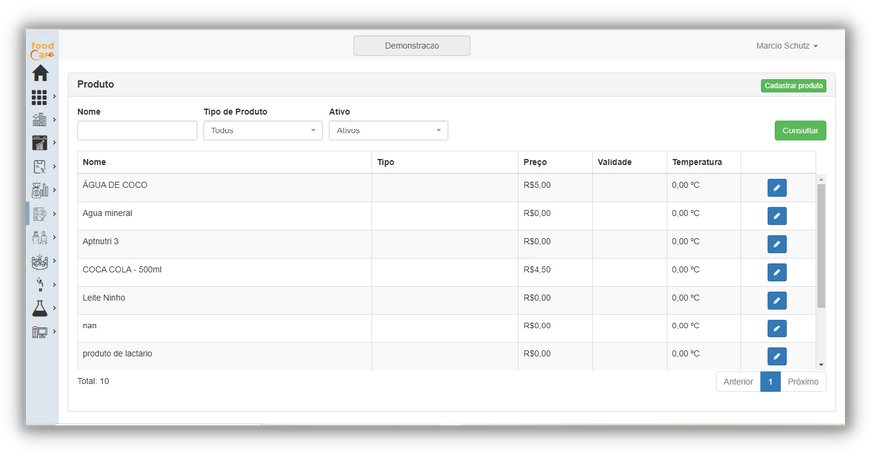872x456 pixels.
Task: Edit Leite Ninho with the pencil icon
Action: (x=777, y=300)
